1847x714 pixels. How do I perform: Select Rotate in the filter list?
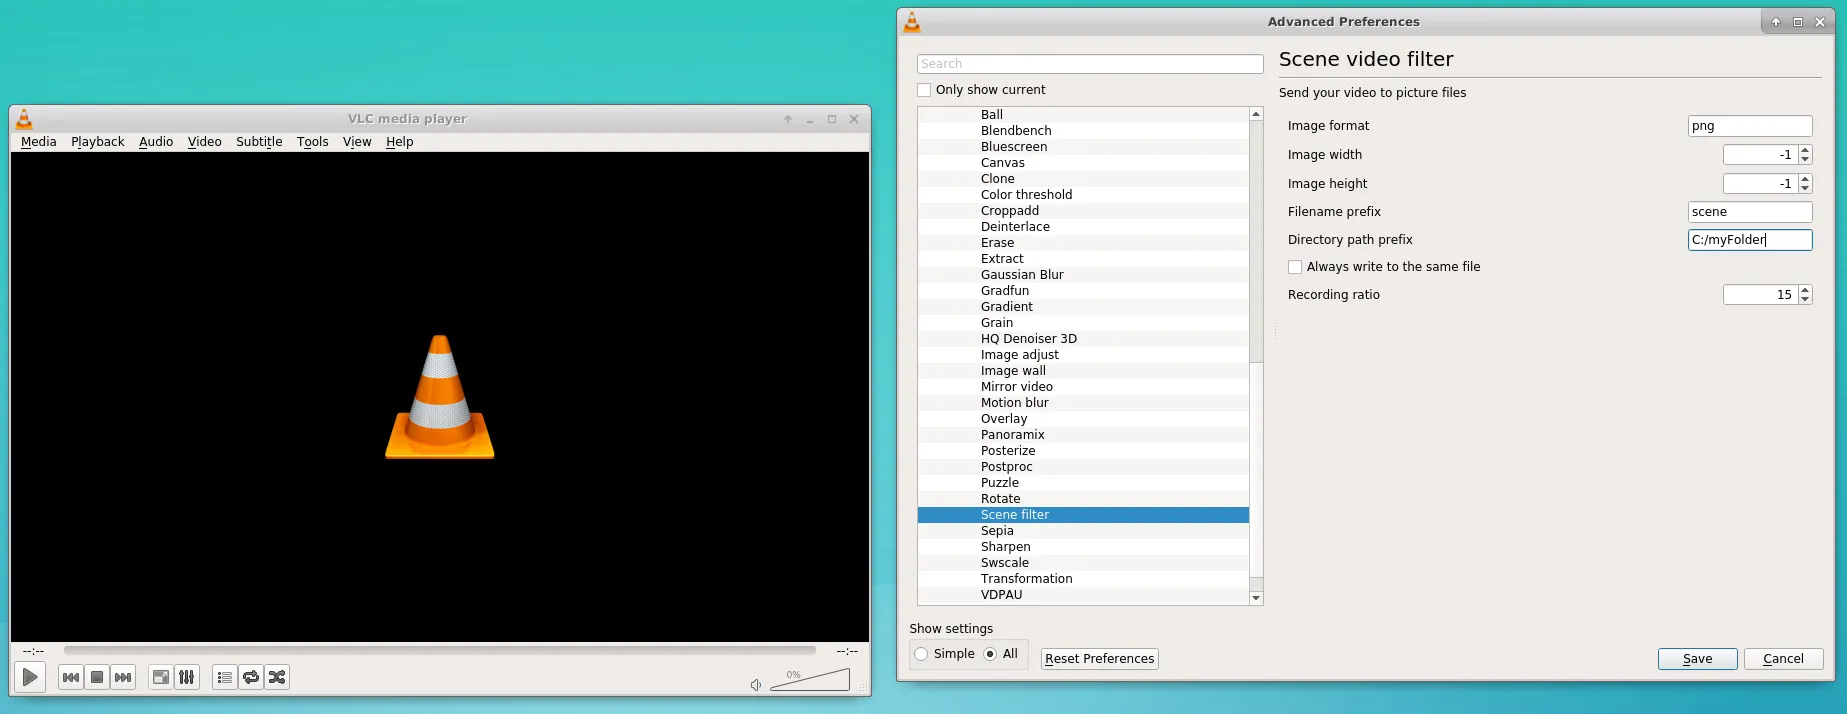[x=1083, y=499]
